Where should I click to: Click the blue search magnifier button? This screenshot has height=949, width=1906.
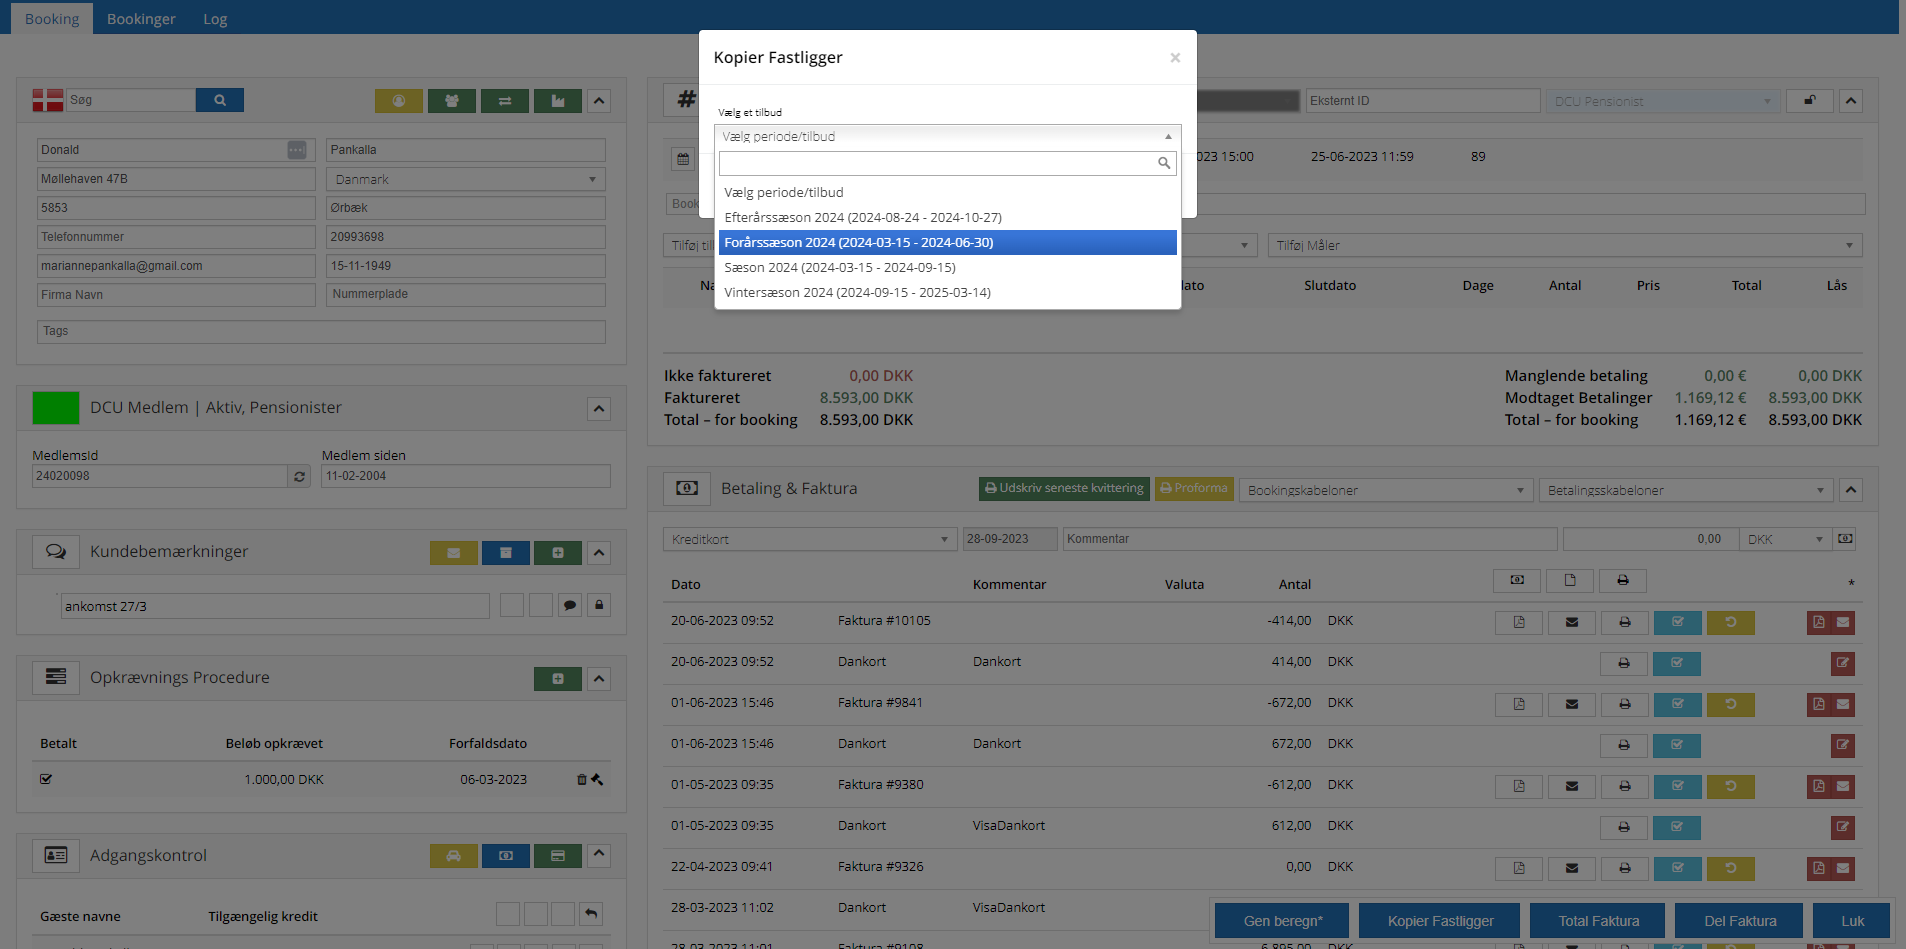coord(219,100)
